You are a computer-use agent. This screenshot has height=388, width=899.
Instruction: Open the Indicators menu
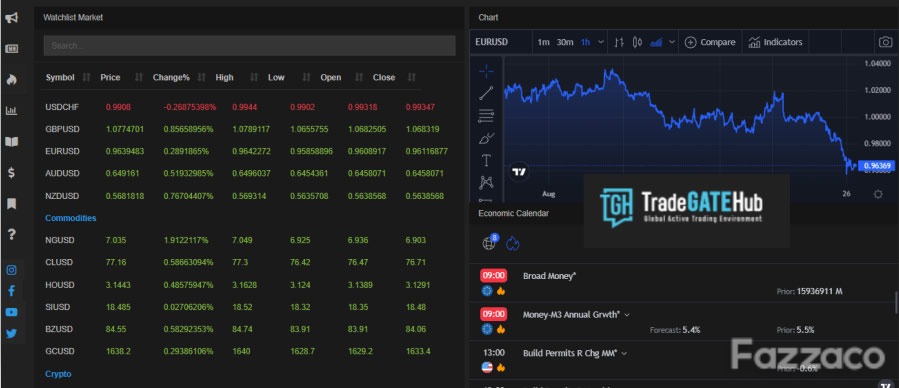(x=775, y=42)
